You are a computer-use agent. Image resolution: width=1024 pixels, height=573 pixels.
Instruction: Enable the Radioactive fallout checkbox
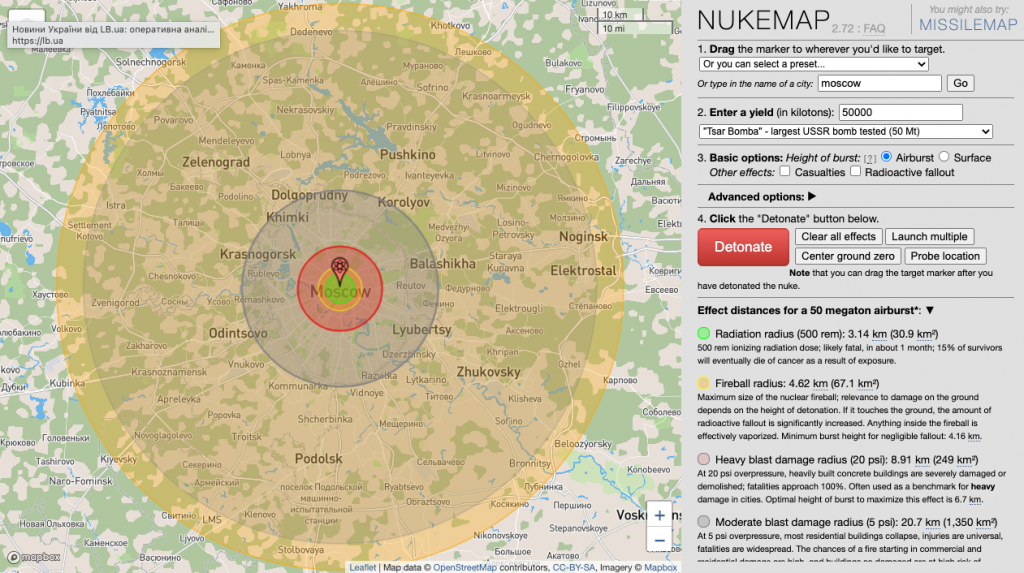coord(856,171)
